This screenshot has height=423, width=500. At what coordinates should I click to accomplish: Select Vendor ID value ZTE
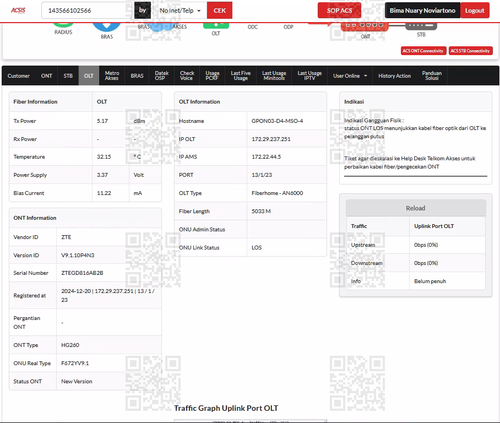click(x=66, y=237)
